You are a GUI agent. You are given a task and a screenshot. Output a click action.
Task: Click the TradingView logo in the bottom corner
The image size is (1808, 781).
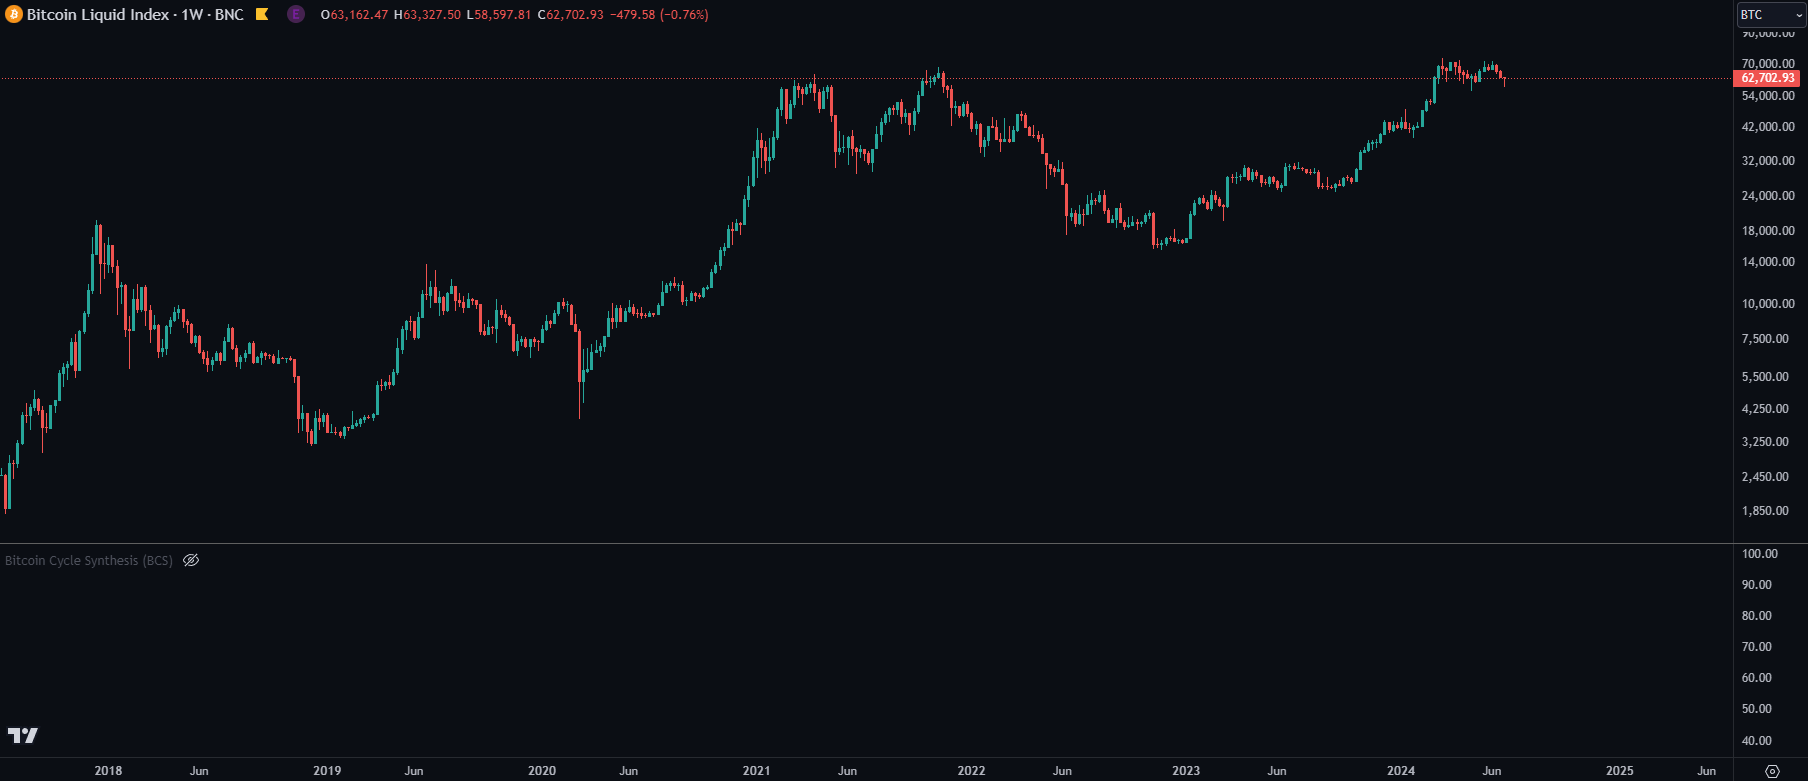click(x=24, y=735)
